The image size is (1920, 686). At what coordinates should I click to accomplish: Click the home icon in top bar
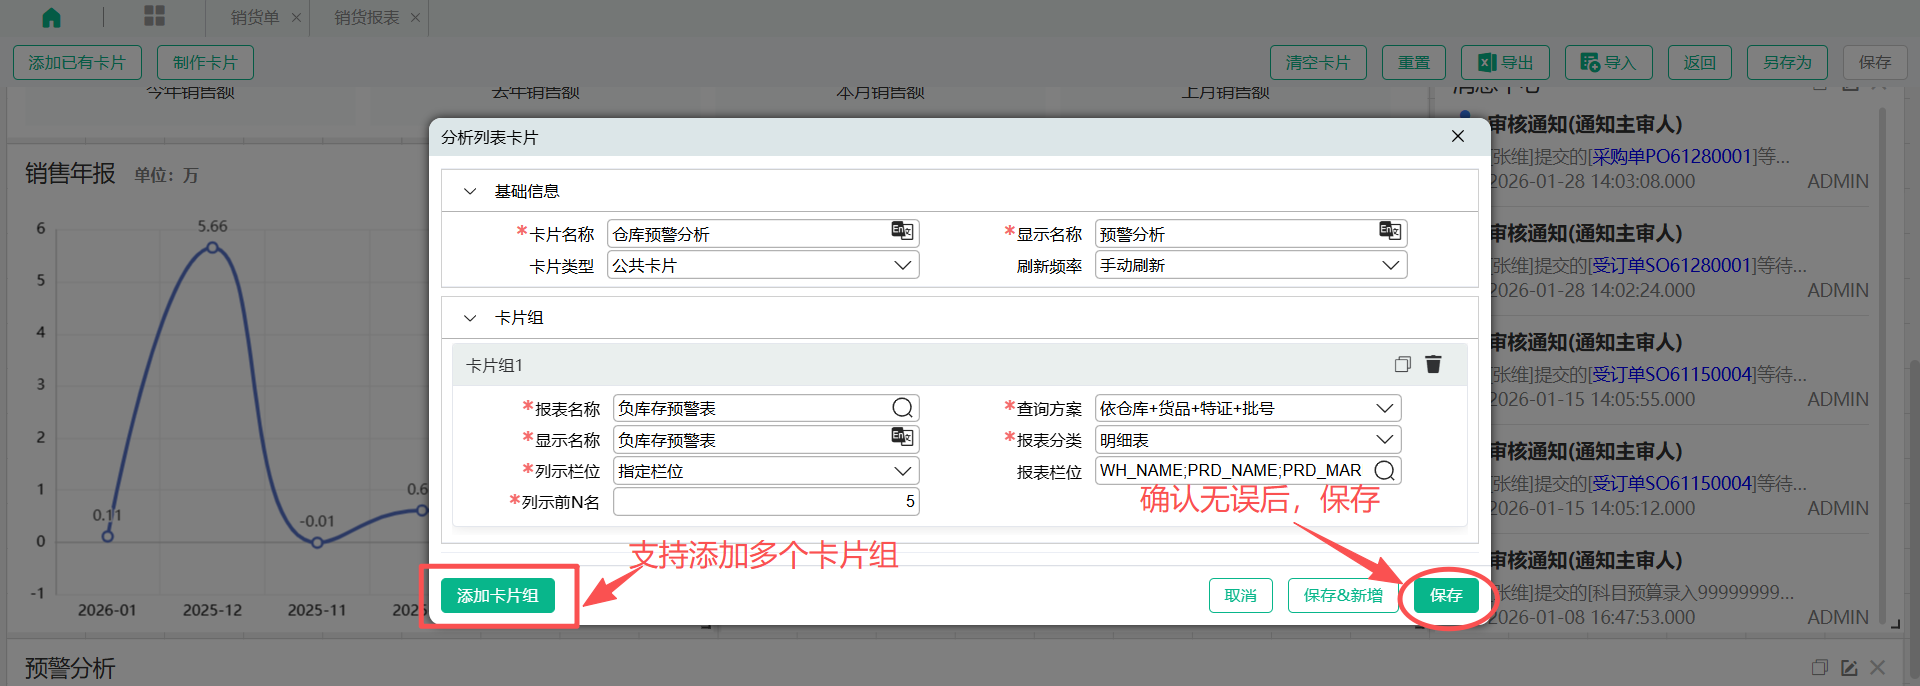coord(51,17)
